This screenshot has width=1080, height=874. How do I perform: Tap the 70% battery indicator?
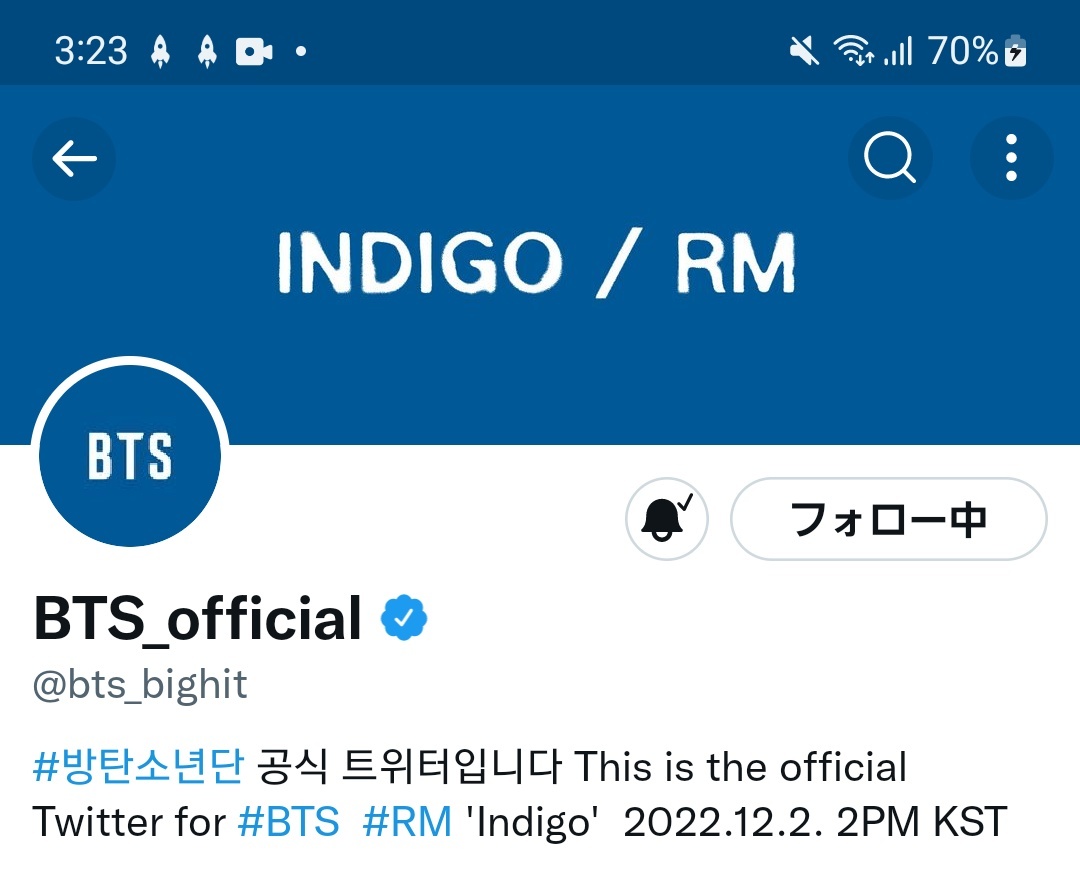tap(977, 51)
